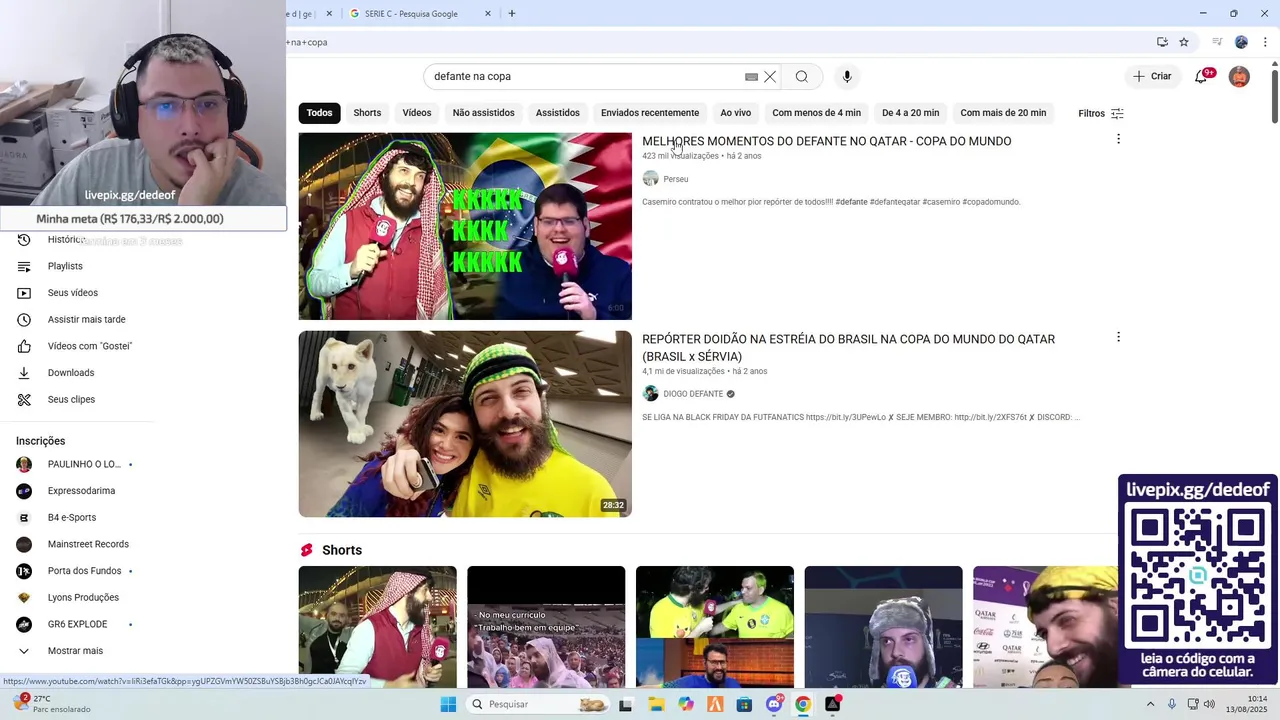Image resolution: width=1280 pixels, height=720 pixels.
Task: Open YouTube notifications bell
Action: pyautogui.click(x=1202, y=76)
